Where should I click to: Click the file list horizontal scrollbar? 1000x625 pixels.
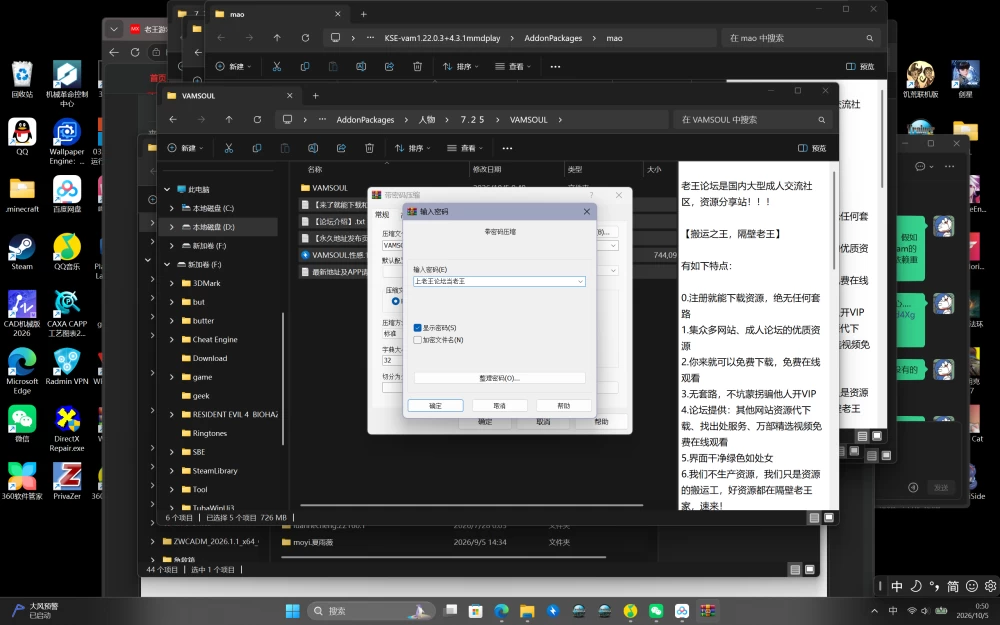(x=471, y=505)
